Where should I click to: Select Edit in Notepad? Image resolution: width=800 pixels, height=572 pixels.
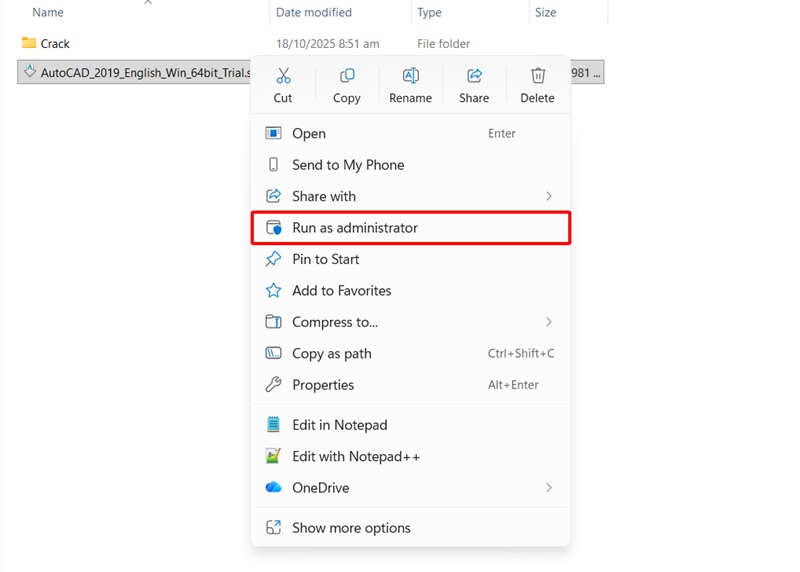pos(411,425)
